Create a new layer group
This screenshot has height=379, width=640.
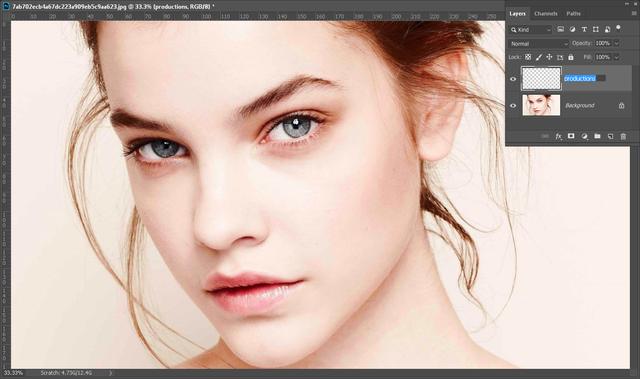(597, 136)
